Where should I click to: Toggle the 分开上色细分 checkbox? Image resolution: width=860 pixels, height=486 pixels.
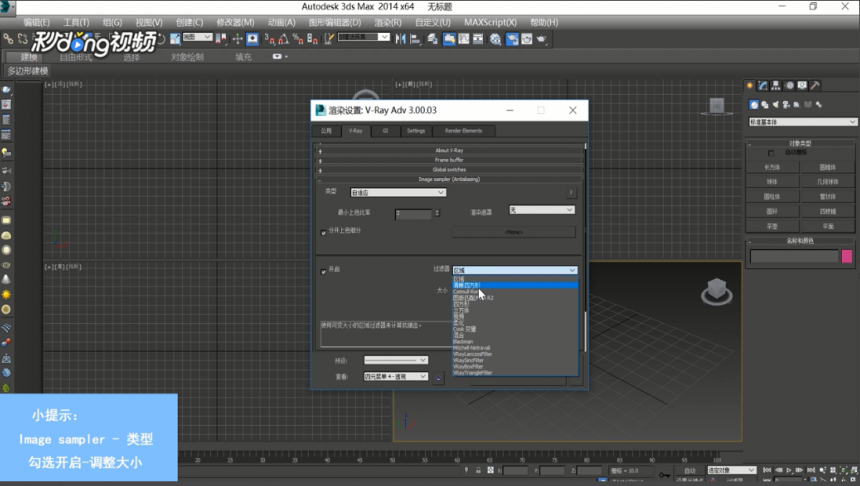pyautogui.click(x=324, y=232)
